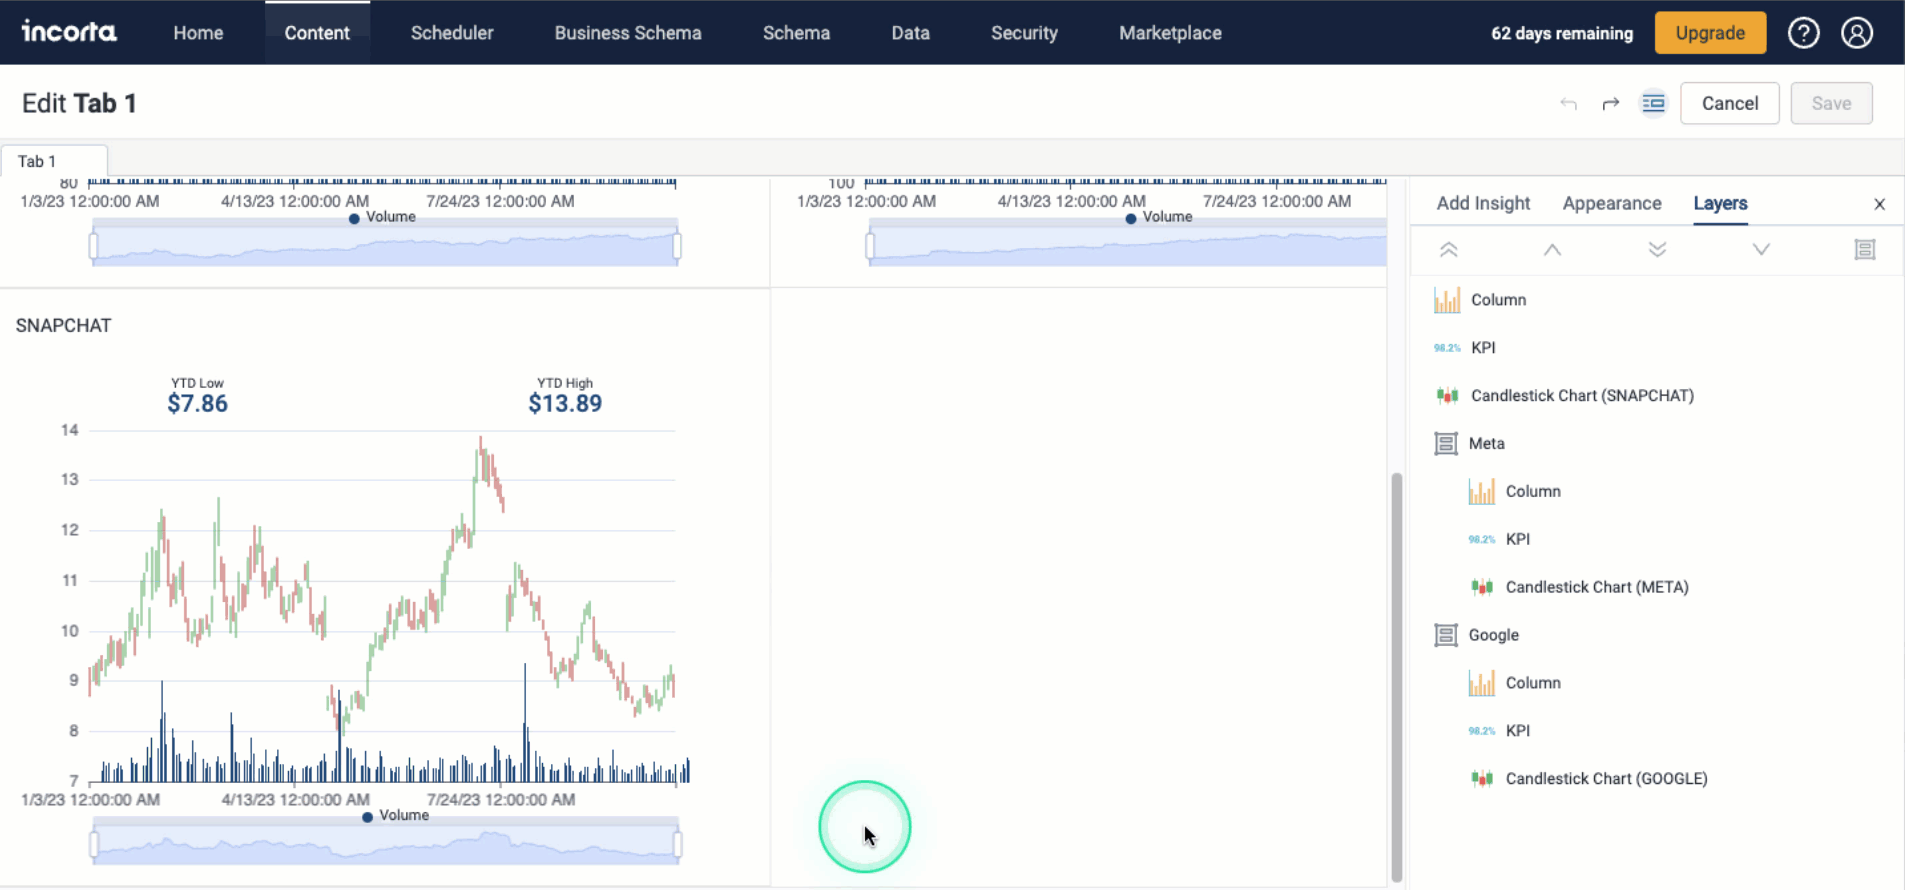Select the Layers tab
The width and height of the screenshot is (1905, 890).
click(x=1720, y=203)
